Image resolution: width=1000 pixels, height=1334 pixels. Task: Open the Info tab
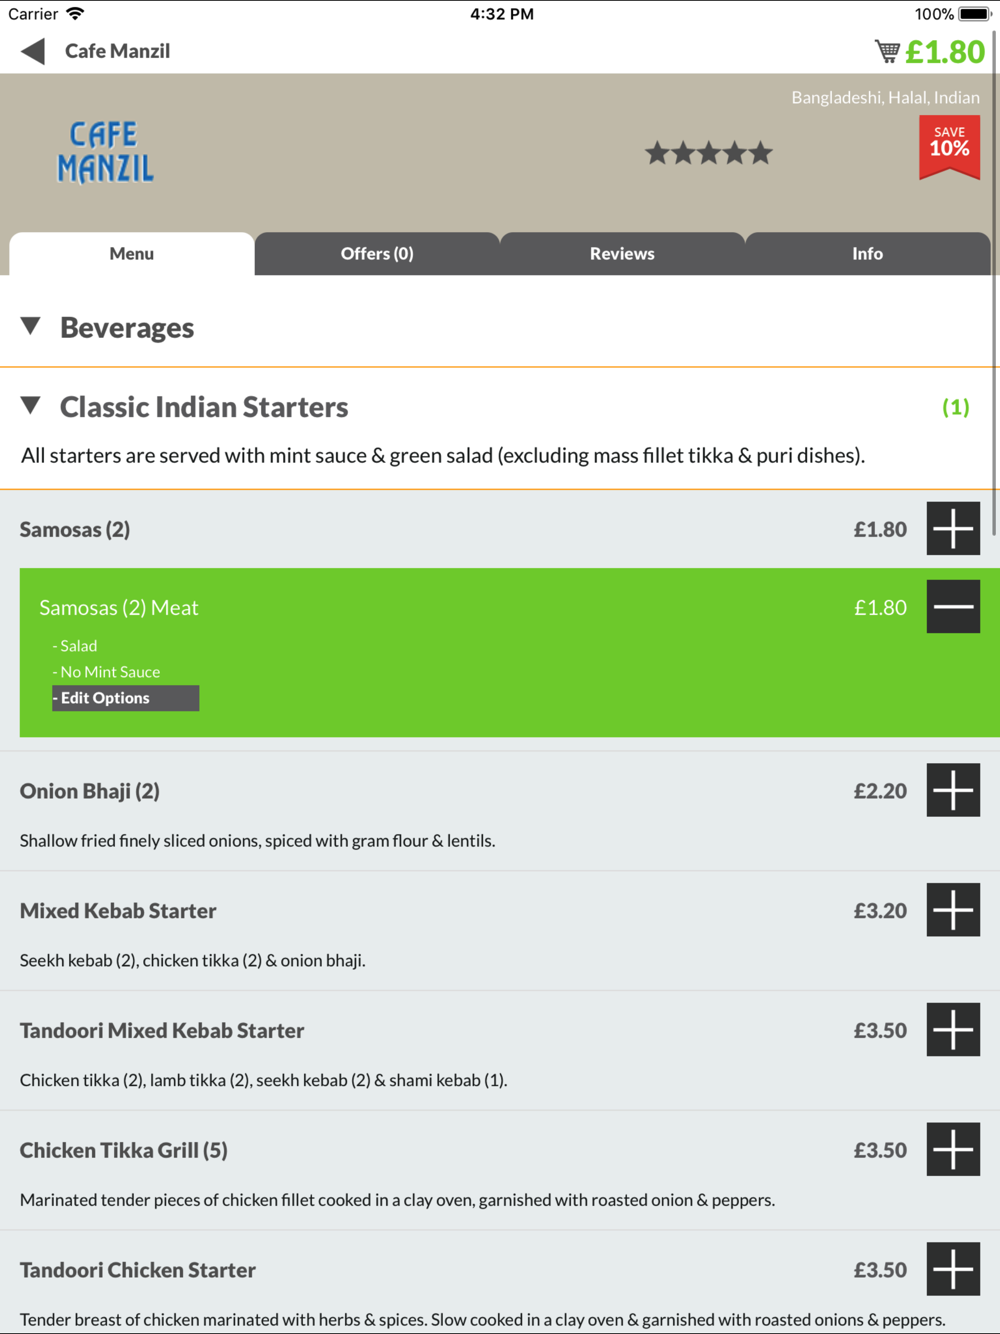pyautogui.click(x=867, y=254)
